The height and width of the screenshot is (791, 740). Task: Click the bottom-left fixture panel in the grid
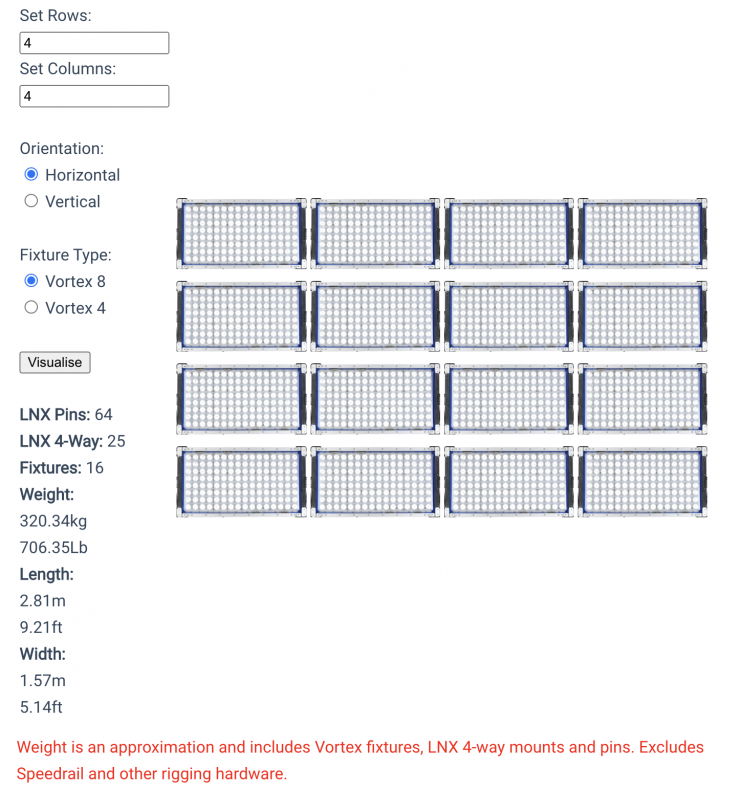coord(242,481)
